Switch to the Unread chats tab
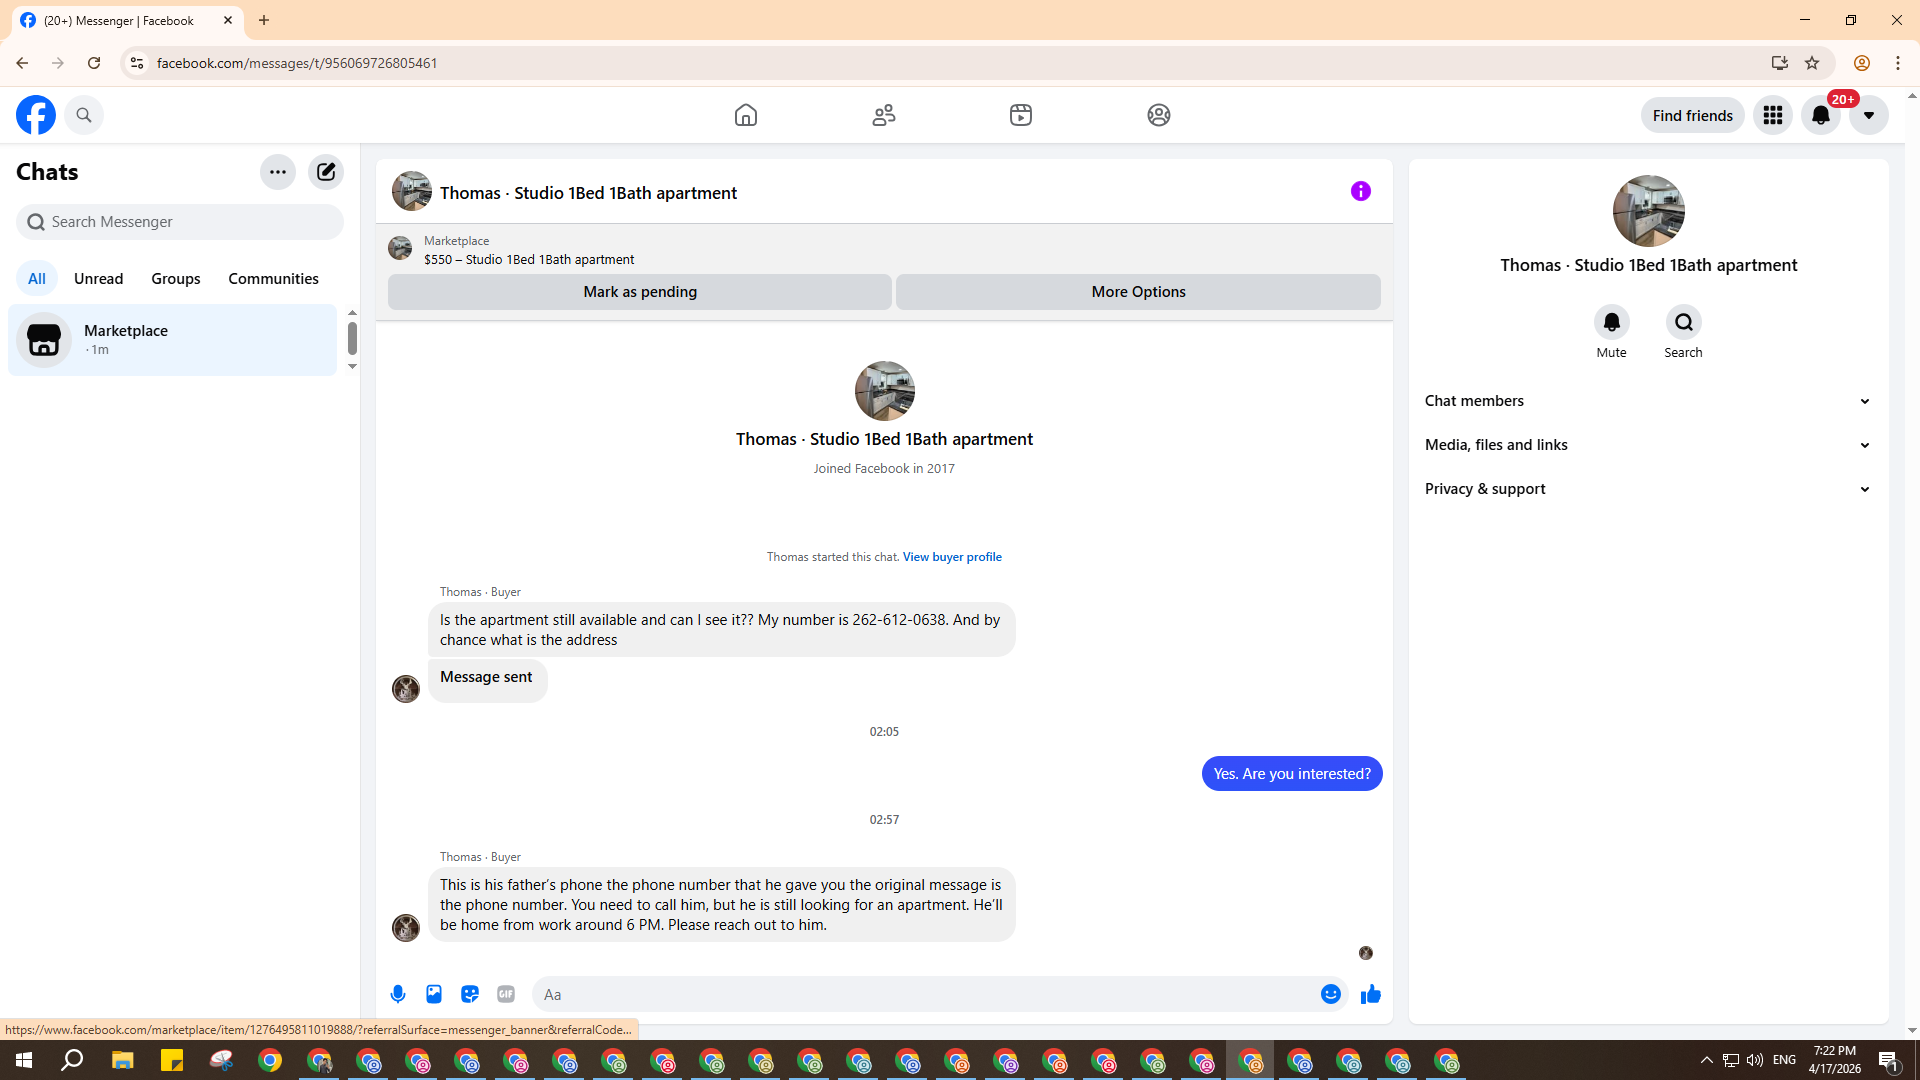 pyautogui.click(x=98, y=279)
